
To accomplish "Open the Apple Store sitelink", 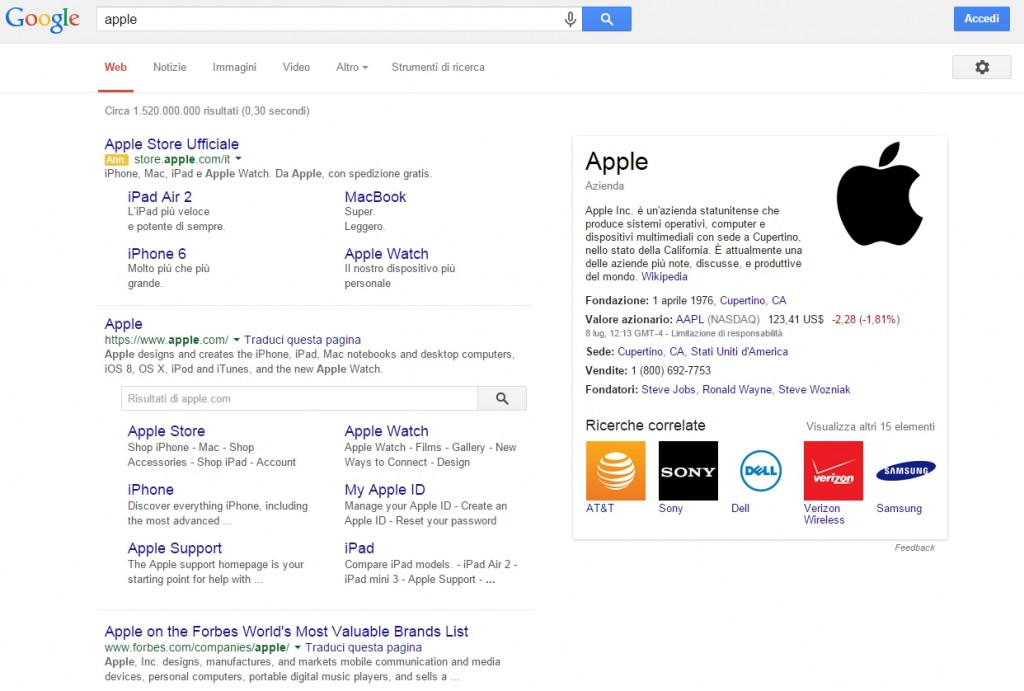I will click(x=167, y=431).
